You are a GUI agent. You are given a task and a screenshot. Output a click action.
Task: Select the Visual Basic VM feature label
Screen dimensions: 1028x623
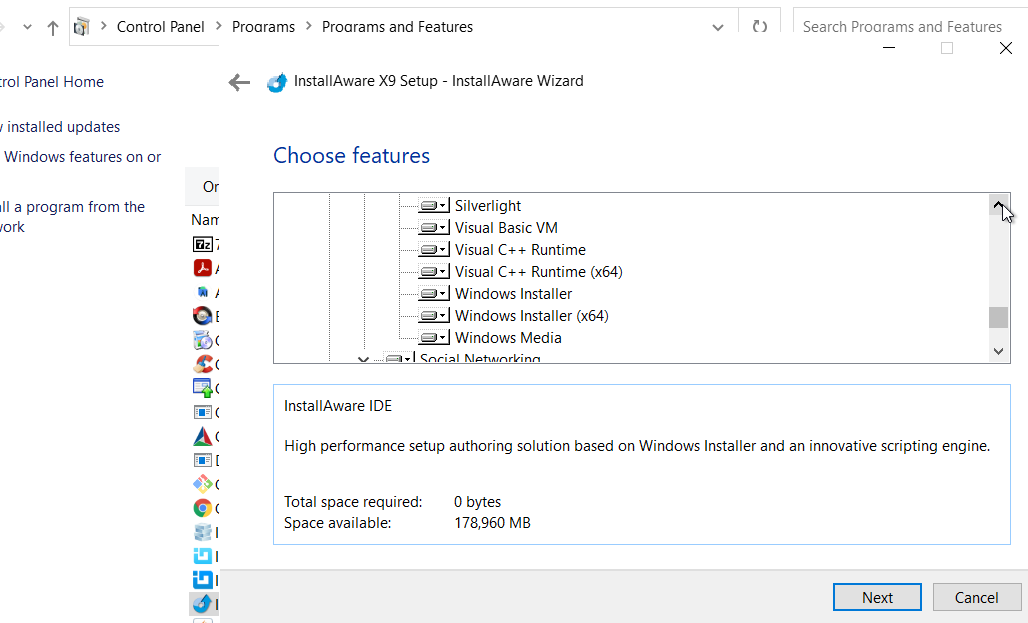506,228
